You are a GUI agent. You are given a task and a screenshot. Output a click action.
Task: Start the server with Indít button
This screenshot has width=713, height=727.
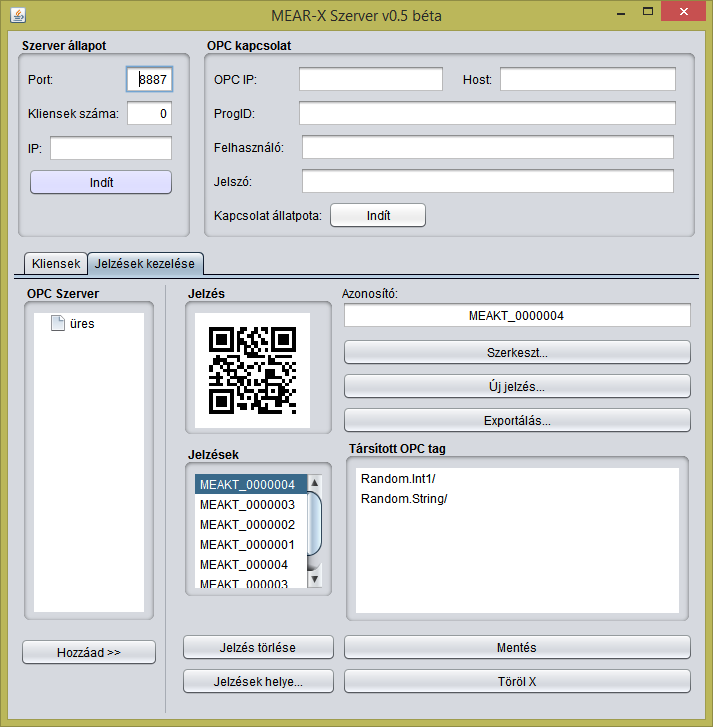101,182
